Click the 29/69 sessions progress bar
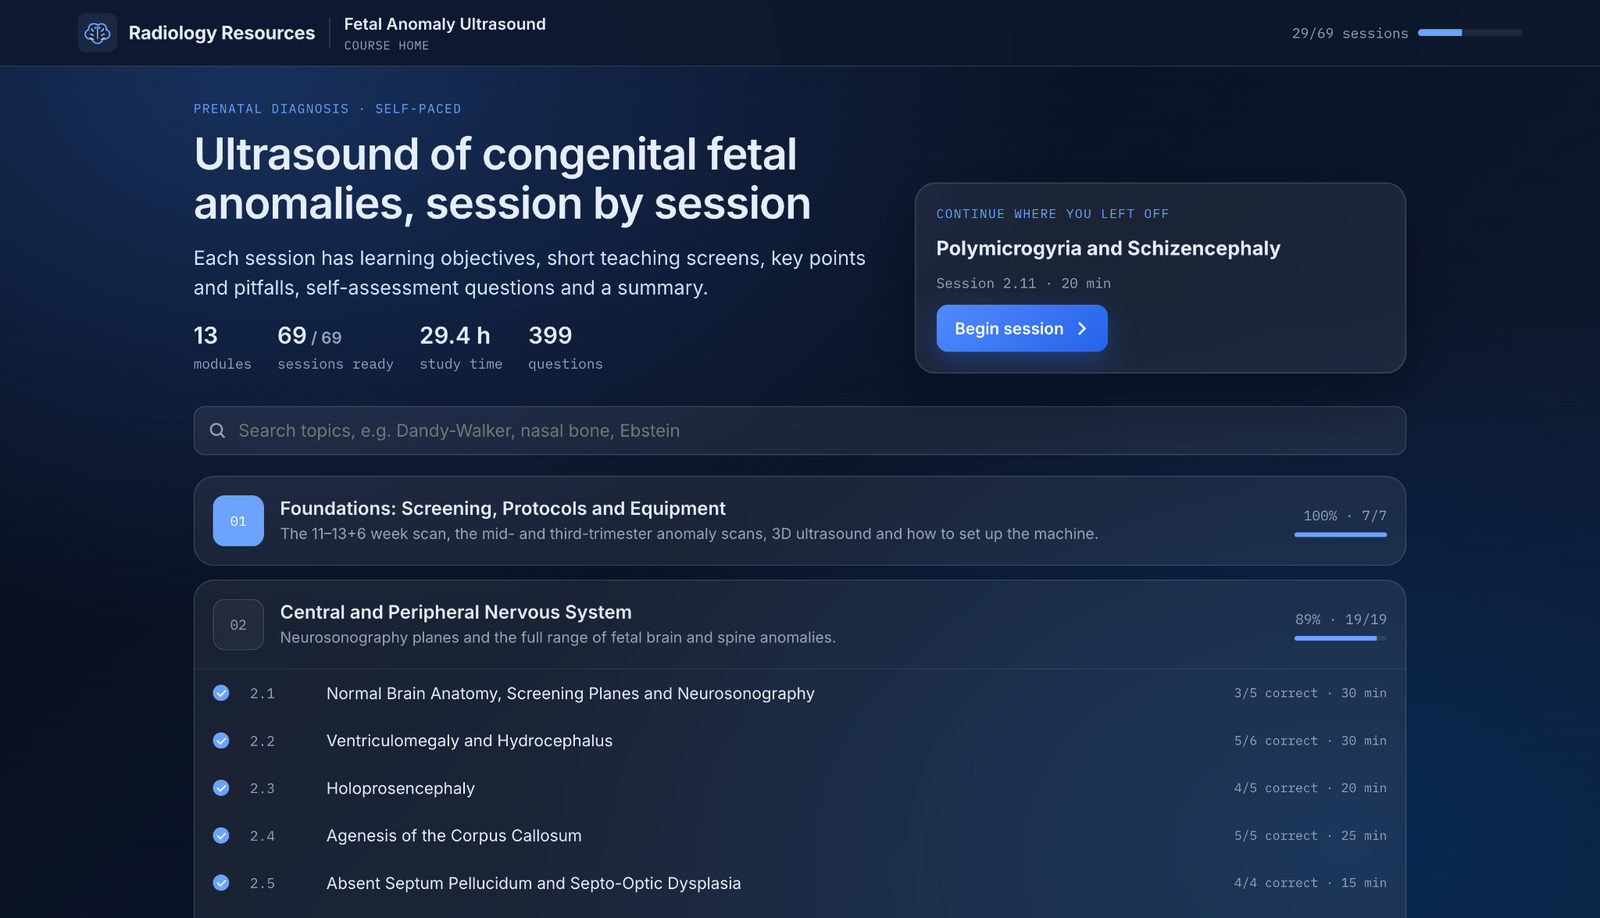The height and width of the screenshot is (918, 1600). tap(1470, 33)
